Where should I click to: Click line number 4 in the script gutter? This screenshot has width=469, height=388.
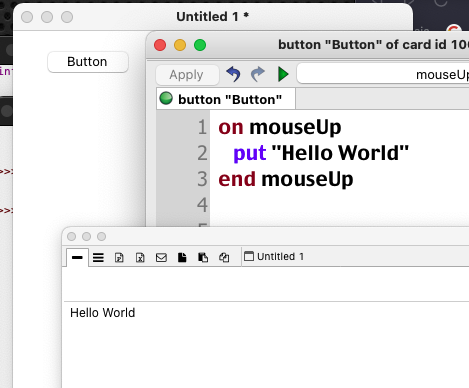tap(202, 205)
